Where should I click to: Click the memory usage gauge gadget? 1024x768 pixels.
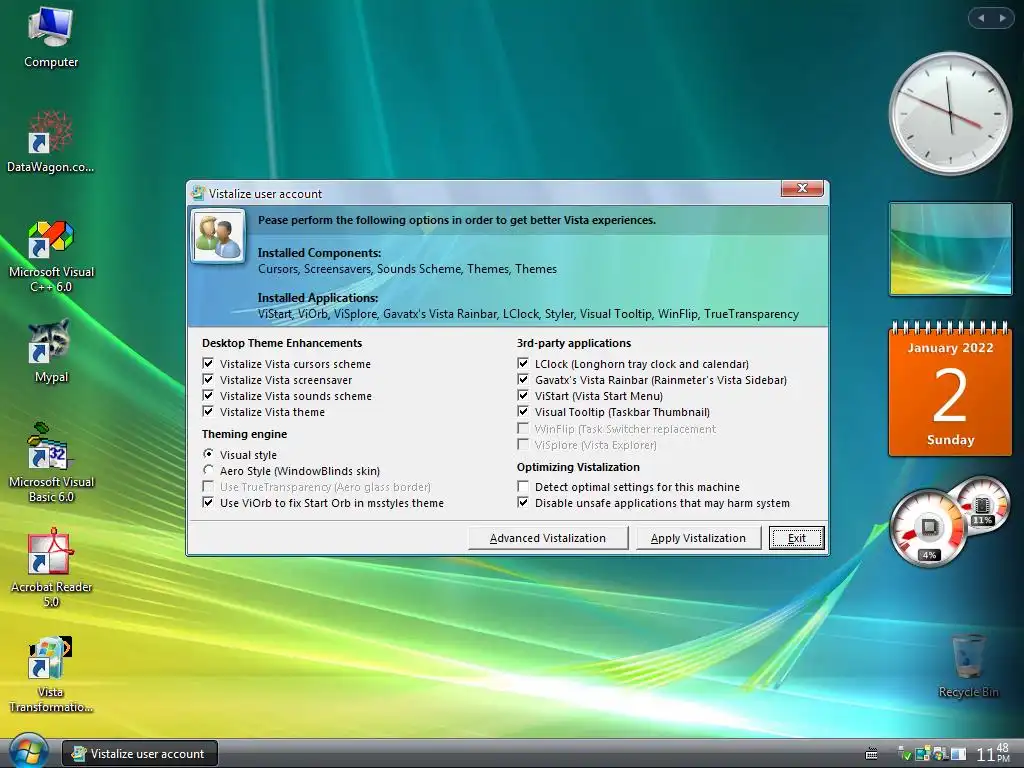982,504
